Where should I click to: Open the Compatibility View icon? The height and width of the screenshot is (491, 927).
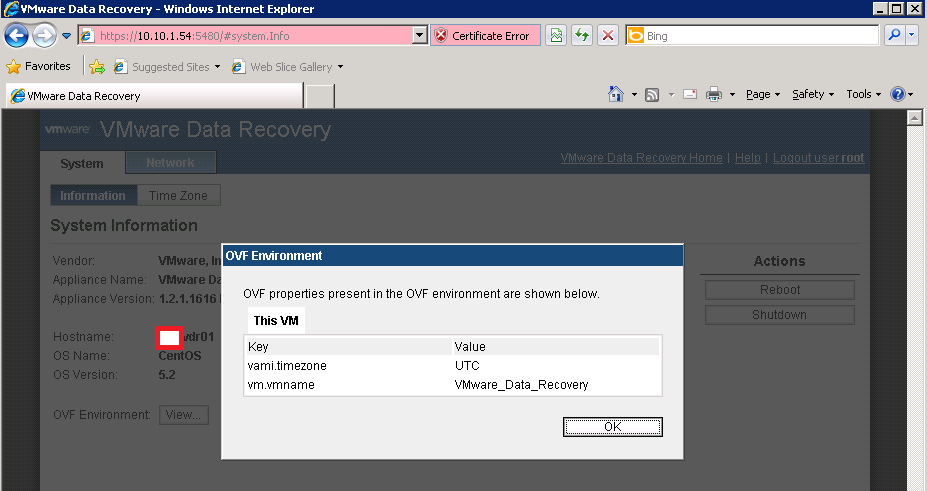pos(555,36)
